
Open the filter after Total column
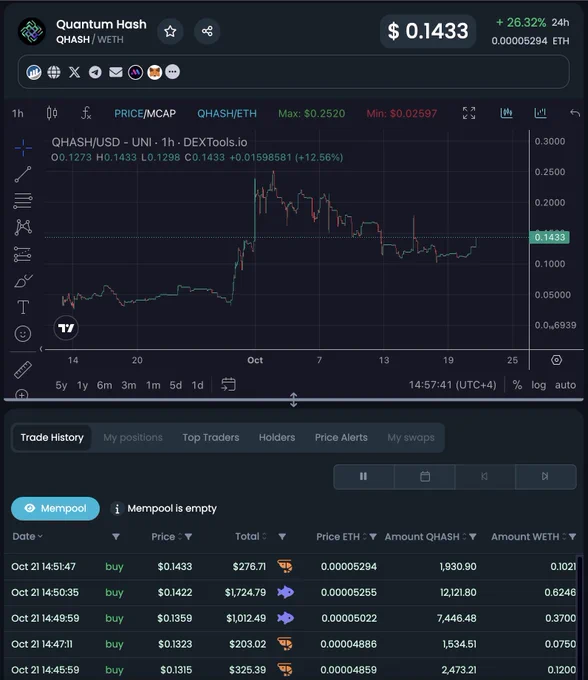tap(282, 537)
